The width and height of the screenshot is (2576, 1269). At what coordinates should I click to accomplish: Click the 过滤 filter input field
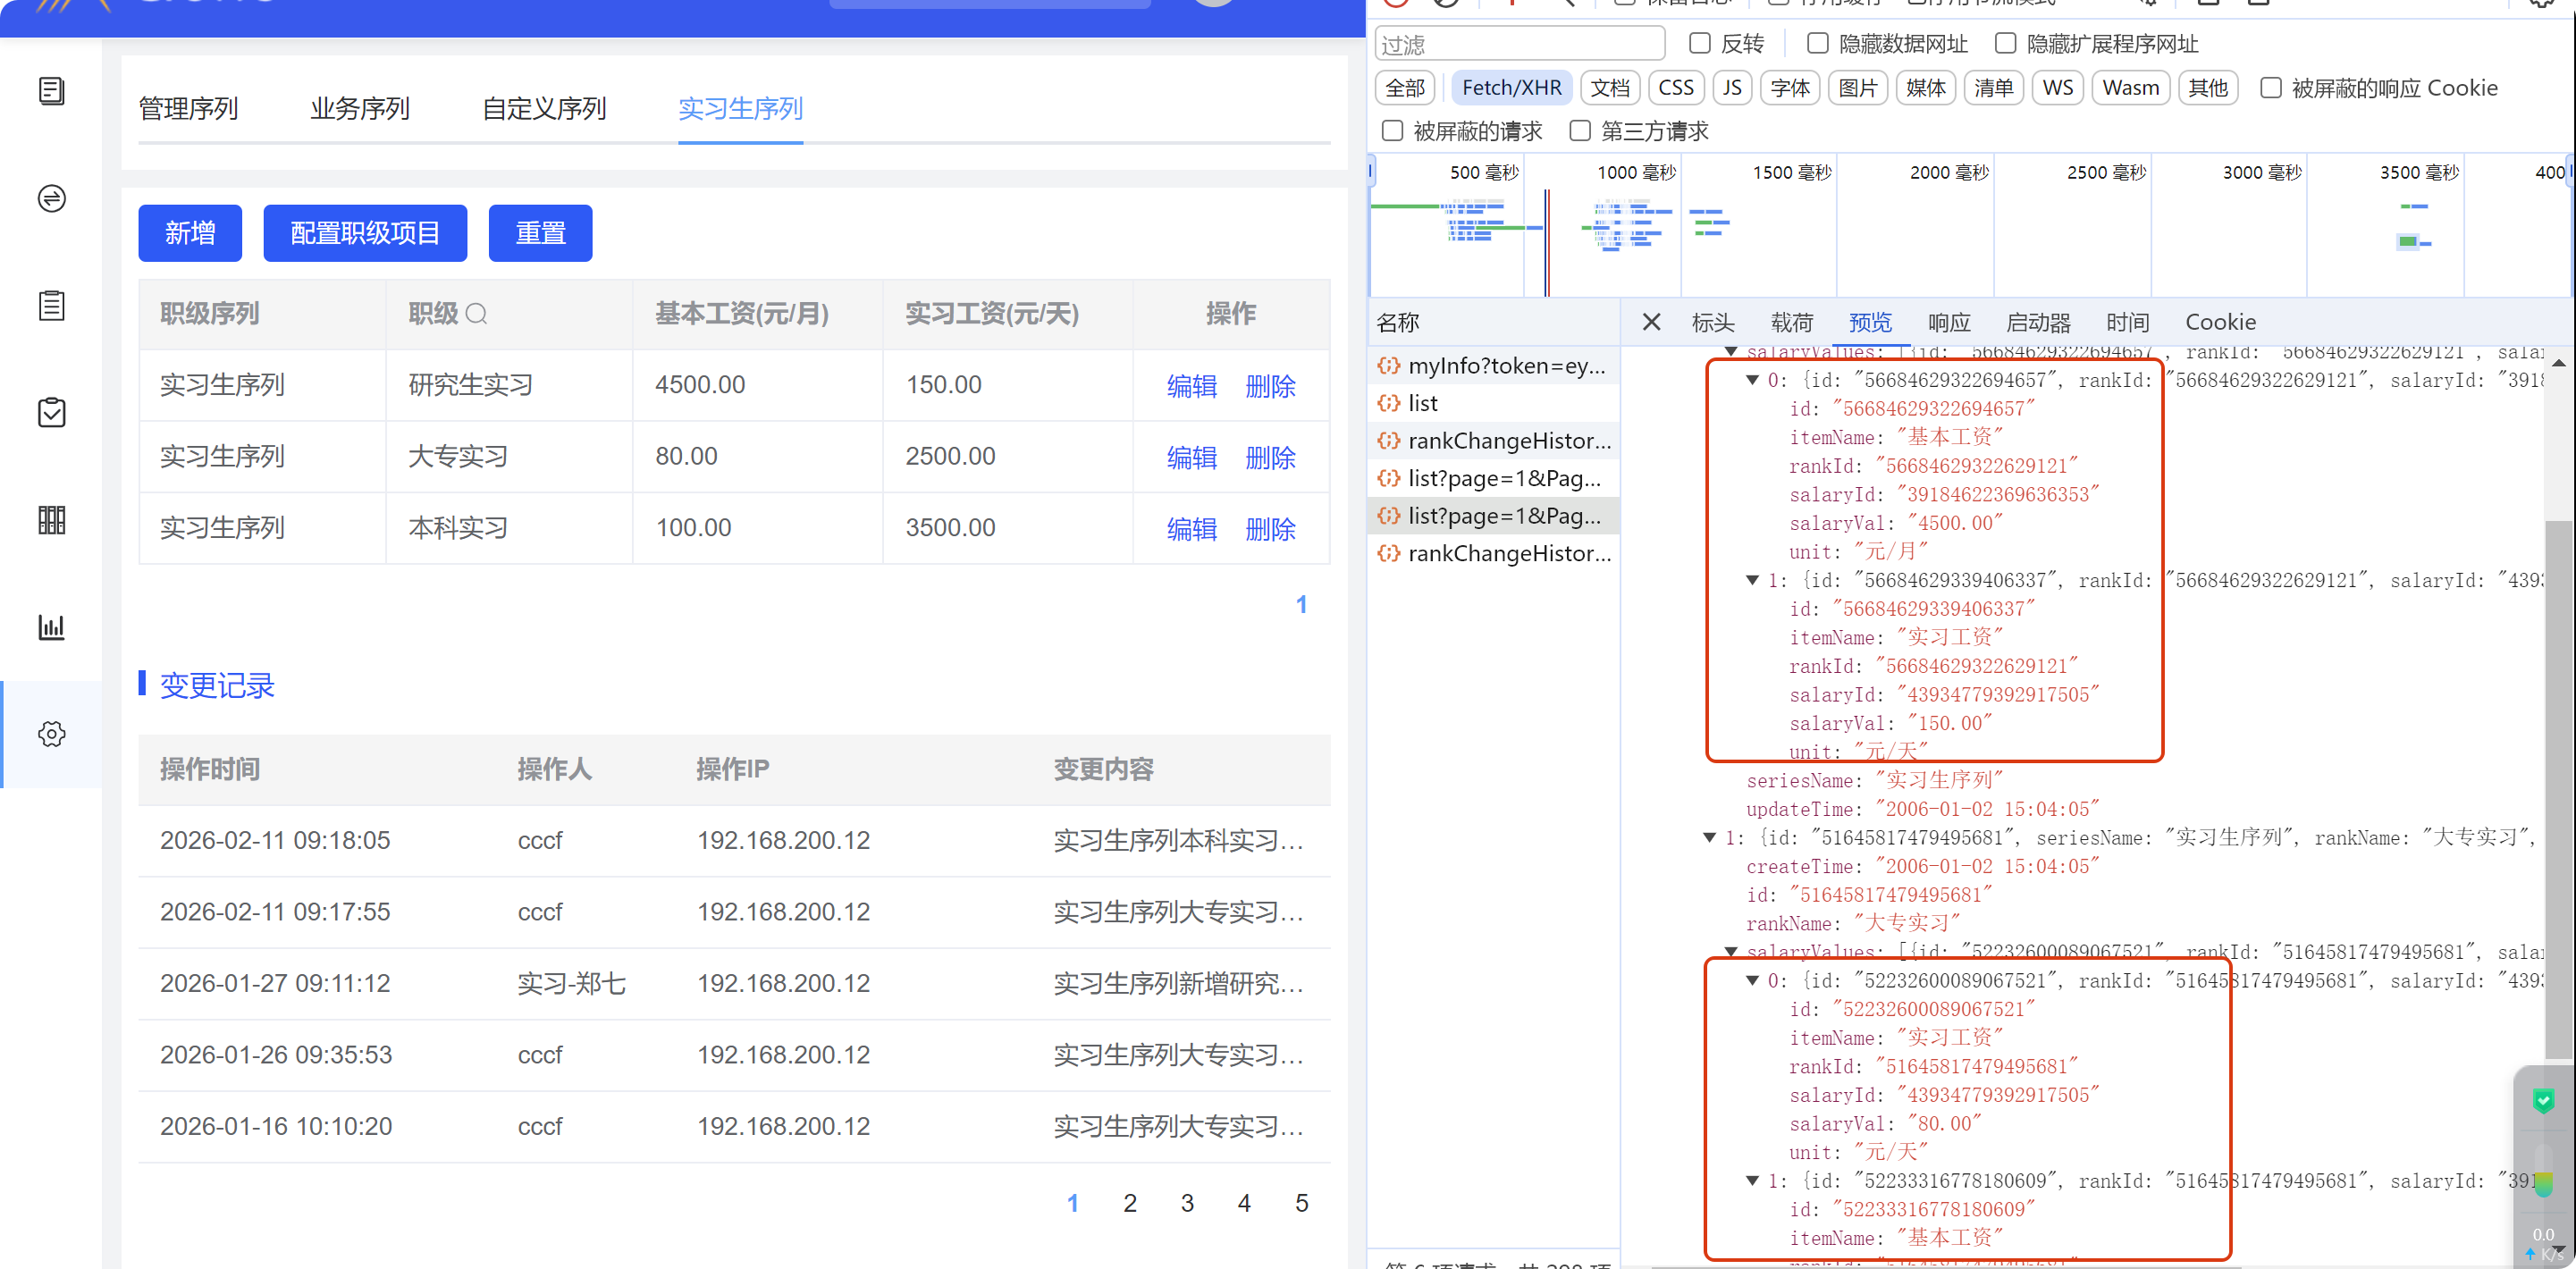[x=1520, y=44]
